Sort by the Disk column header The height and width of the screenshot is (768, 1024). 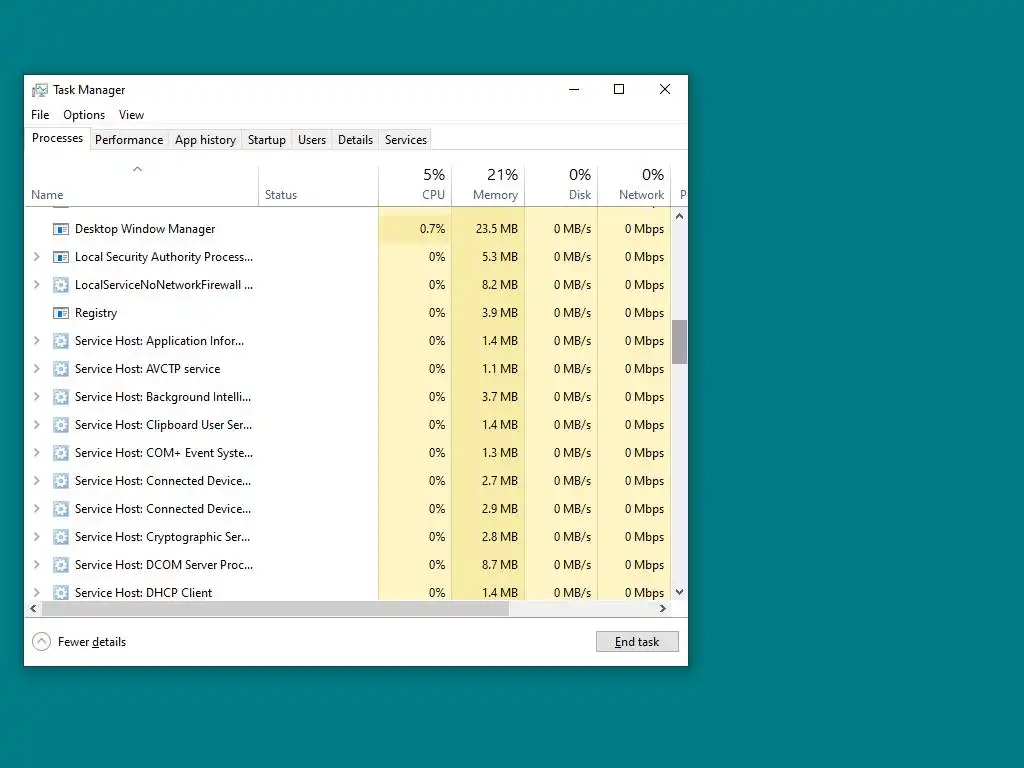[561, 186]
